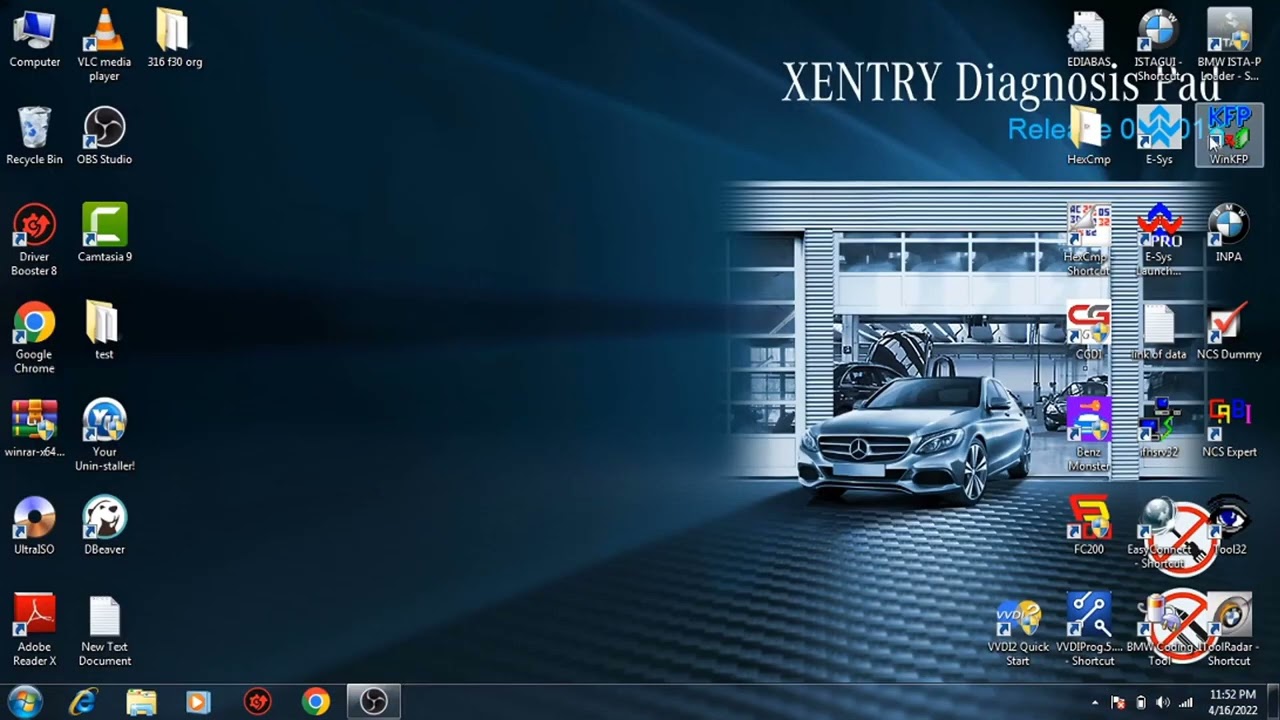Open the EDIABAS shortcut

click(x=1088, y=40)
